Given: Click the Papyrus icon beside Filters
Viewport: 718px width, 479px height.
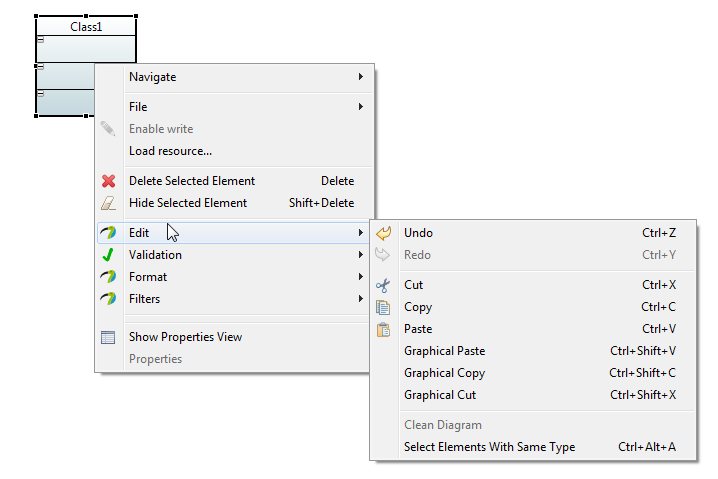Looking at the screenshot, I should pos(108,299).
